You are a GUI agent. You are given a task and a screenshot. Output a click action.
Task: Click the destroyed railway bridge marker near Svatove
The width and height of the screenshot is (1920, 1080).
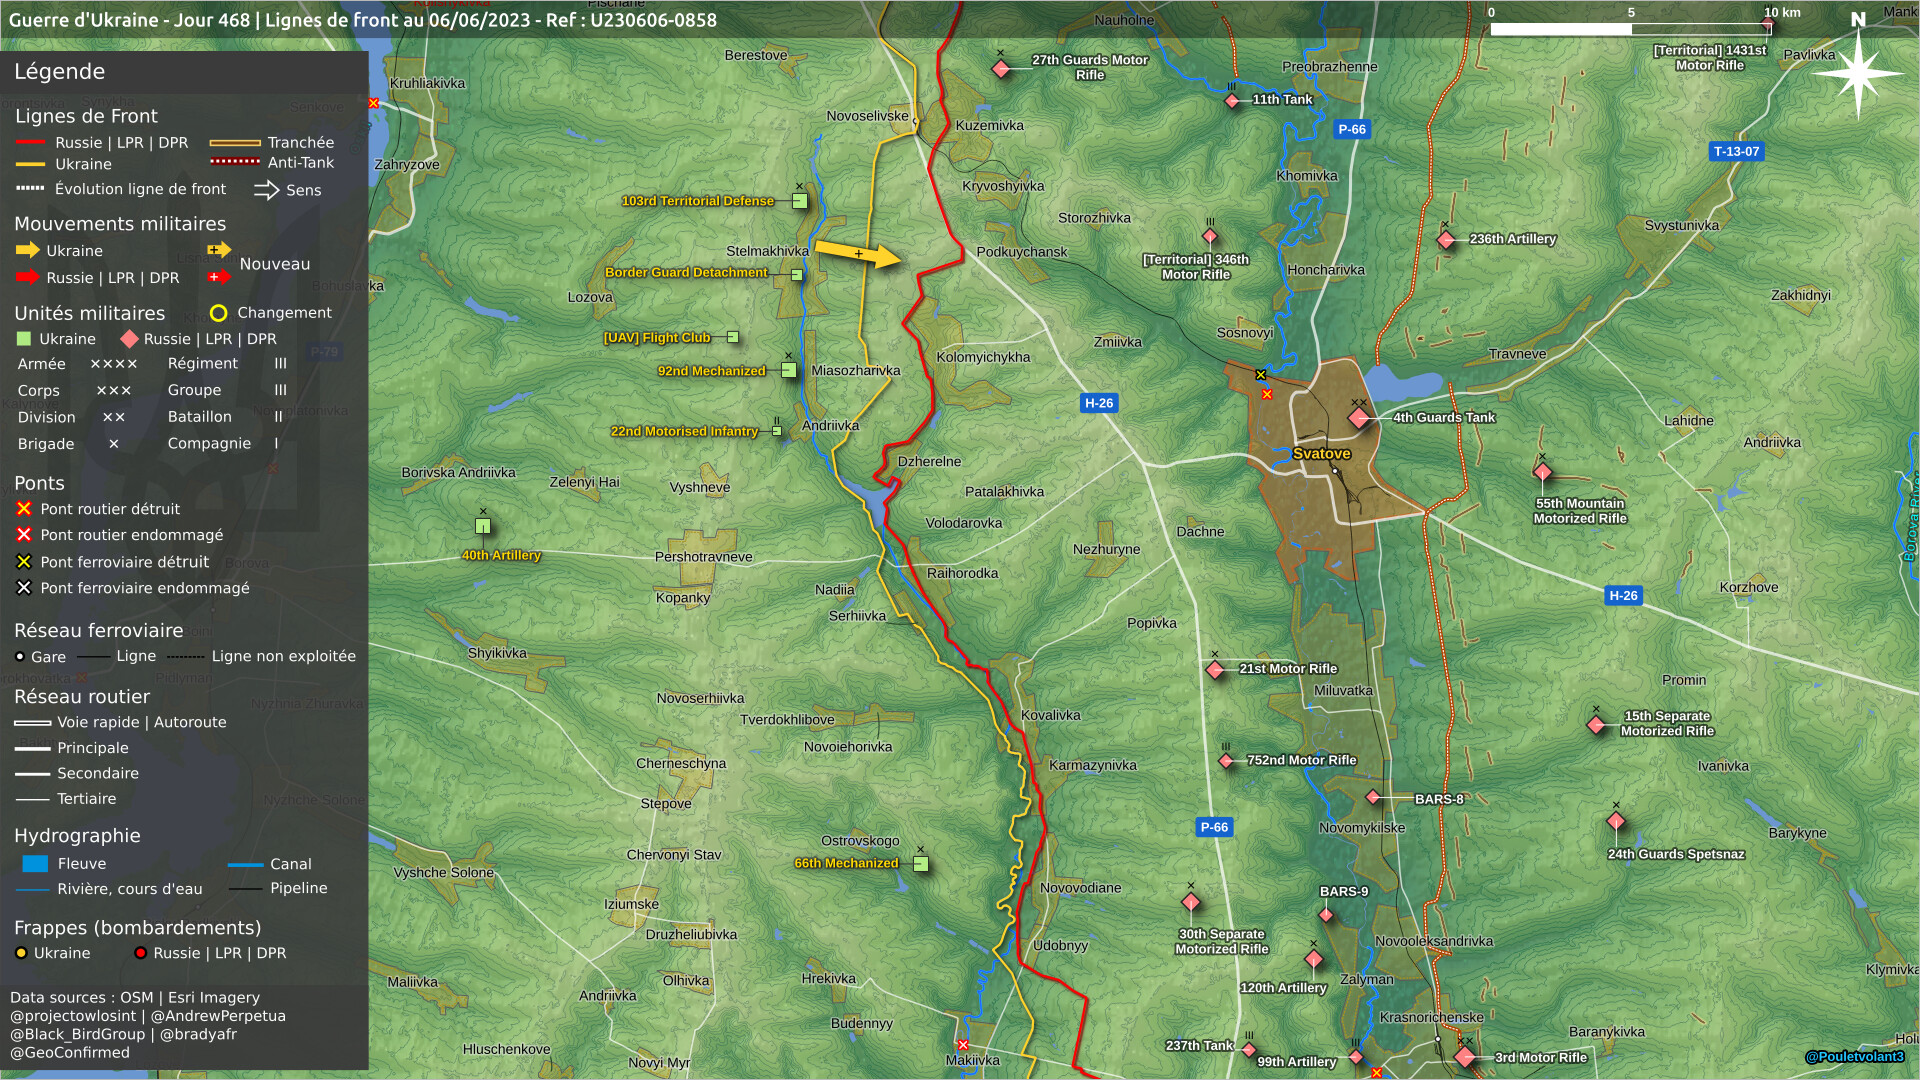coord(1261,375)
